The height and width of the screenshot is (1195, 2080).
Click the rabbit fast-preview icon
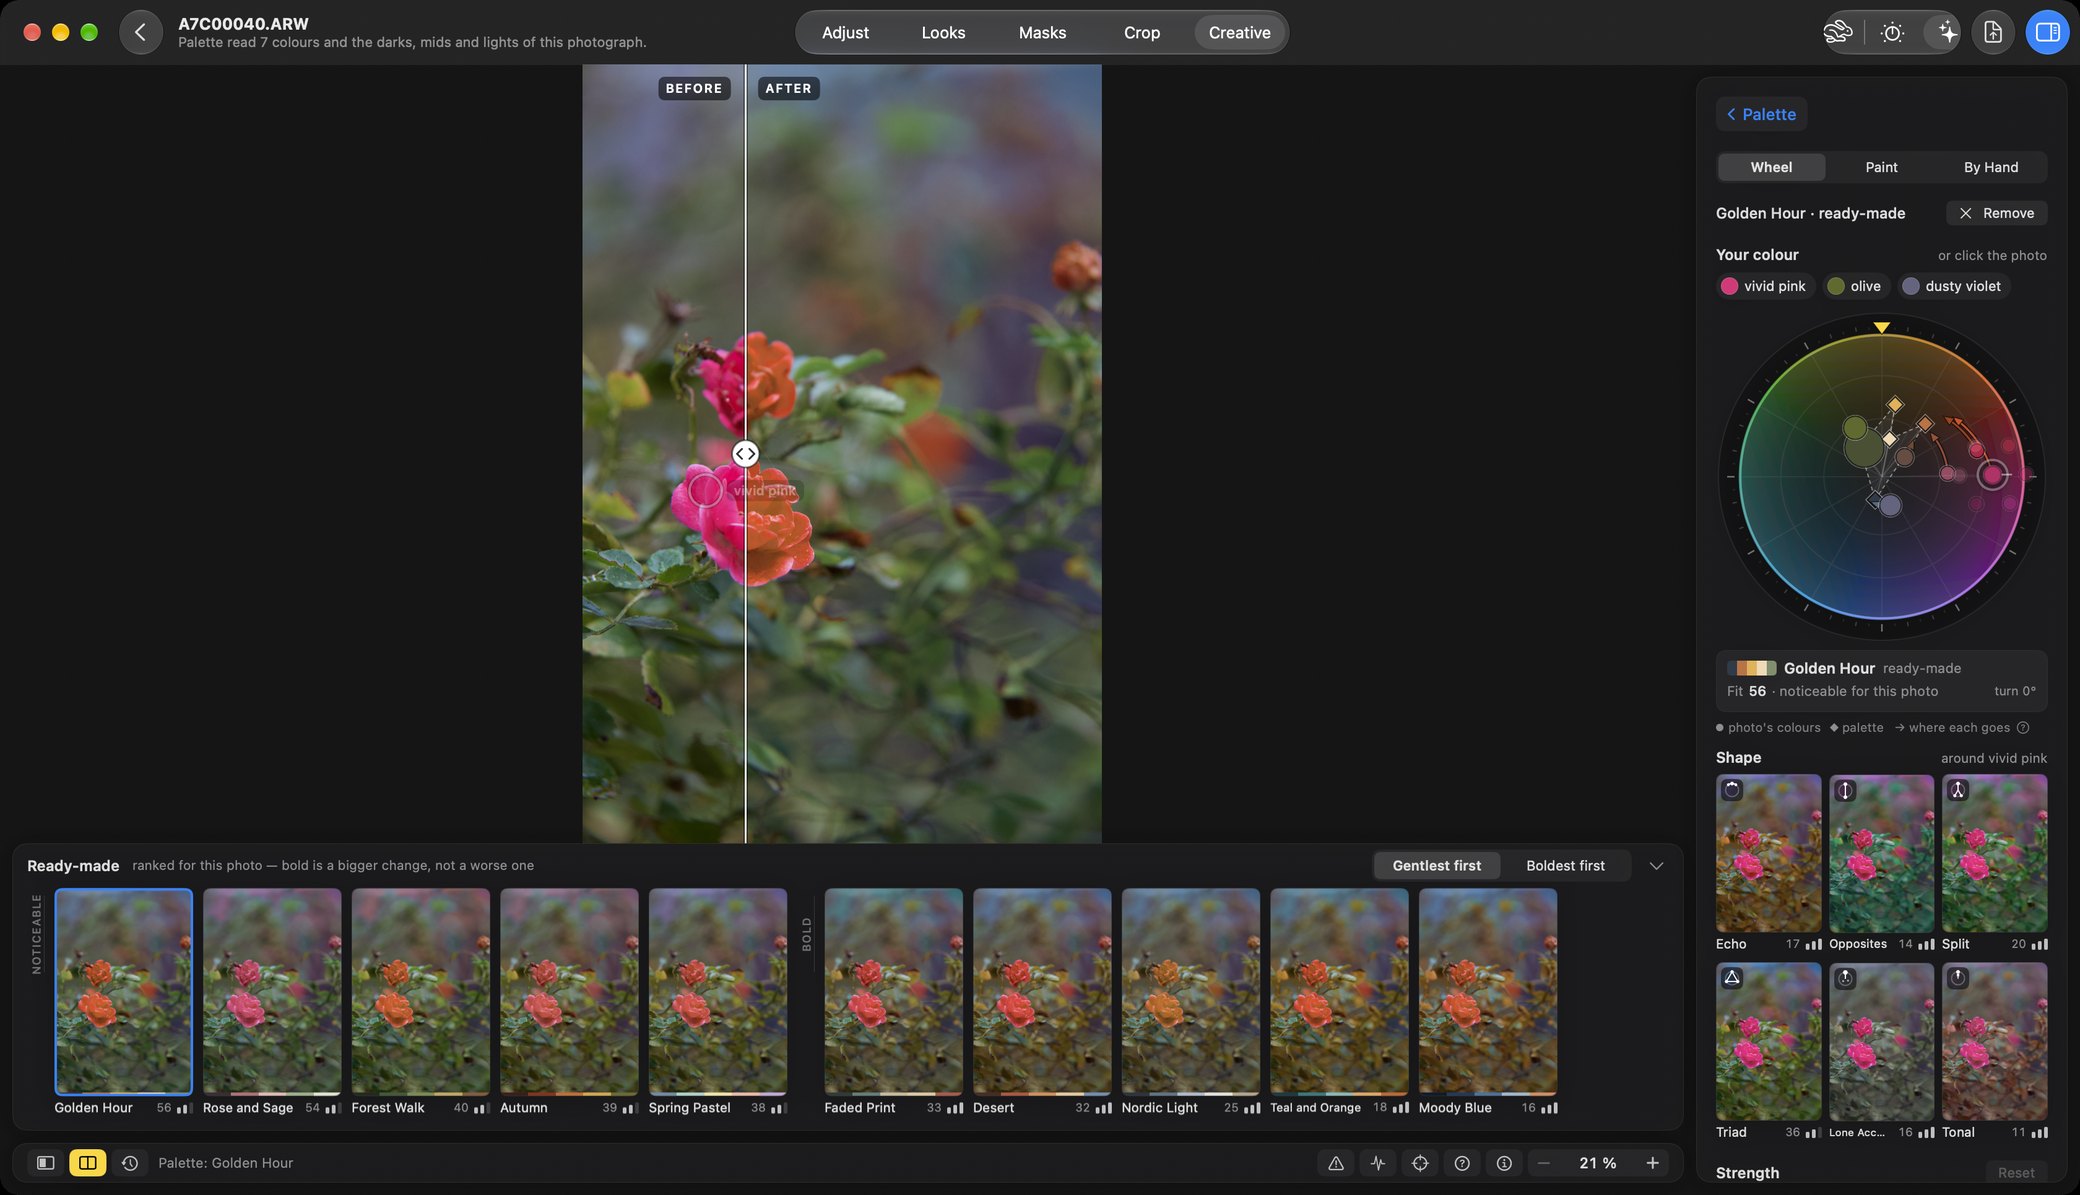point(1838,32)
